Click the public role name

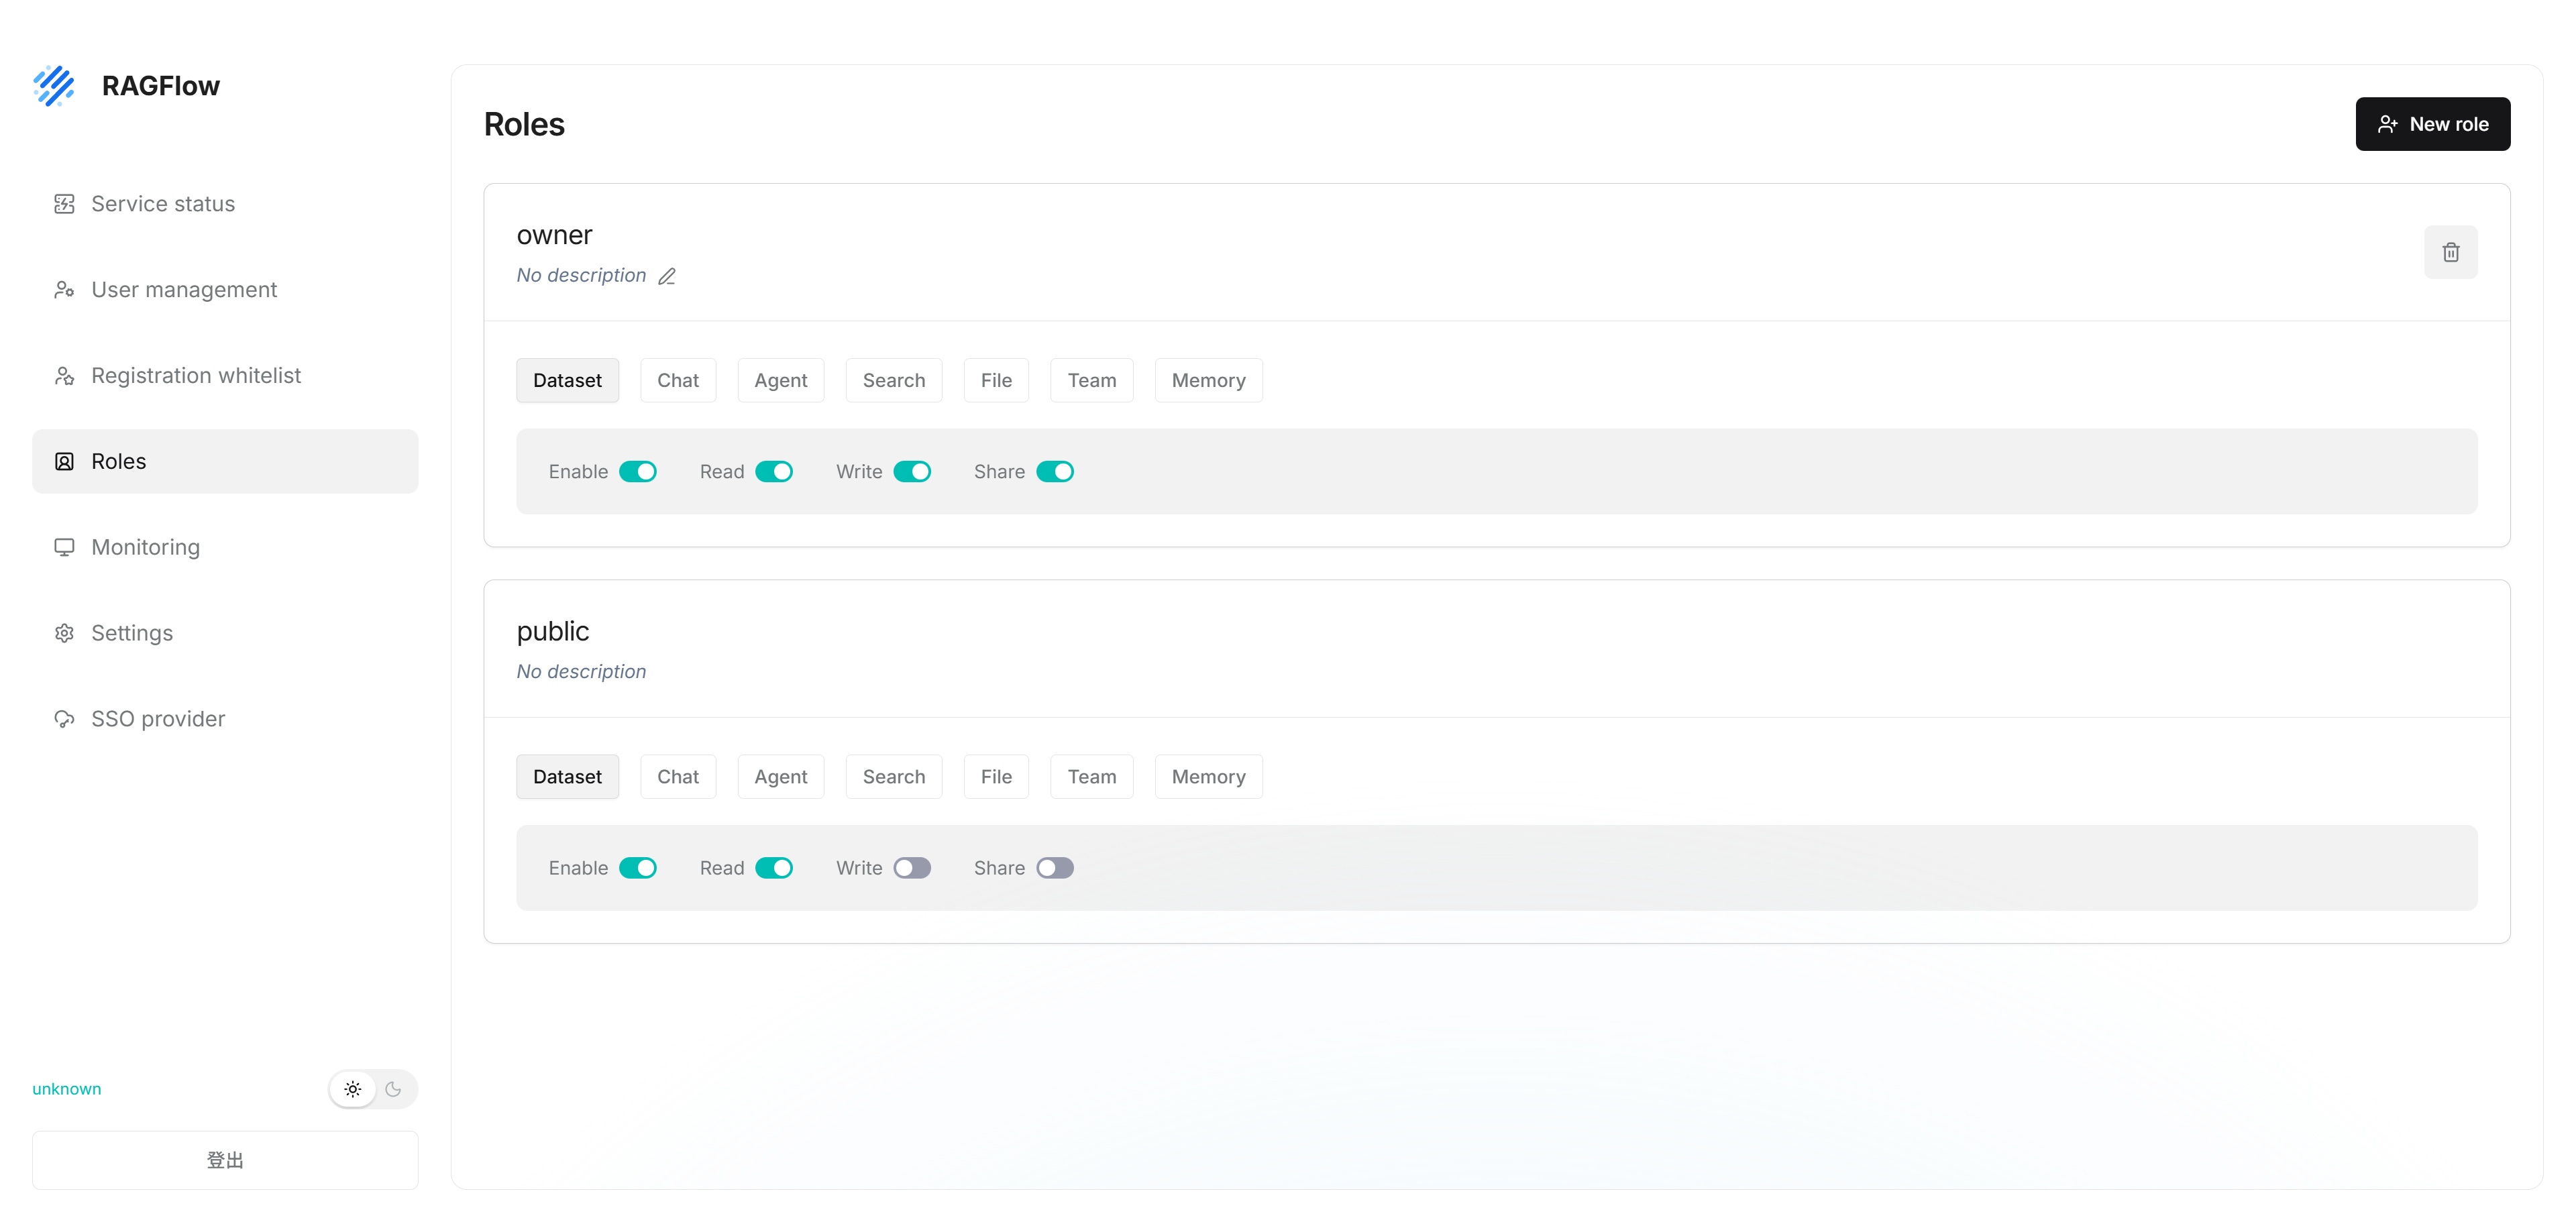[x=553, y=632]
